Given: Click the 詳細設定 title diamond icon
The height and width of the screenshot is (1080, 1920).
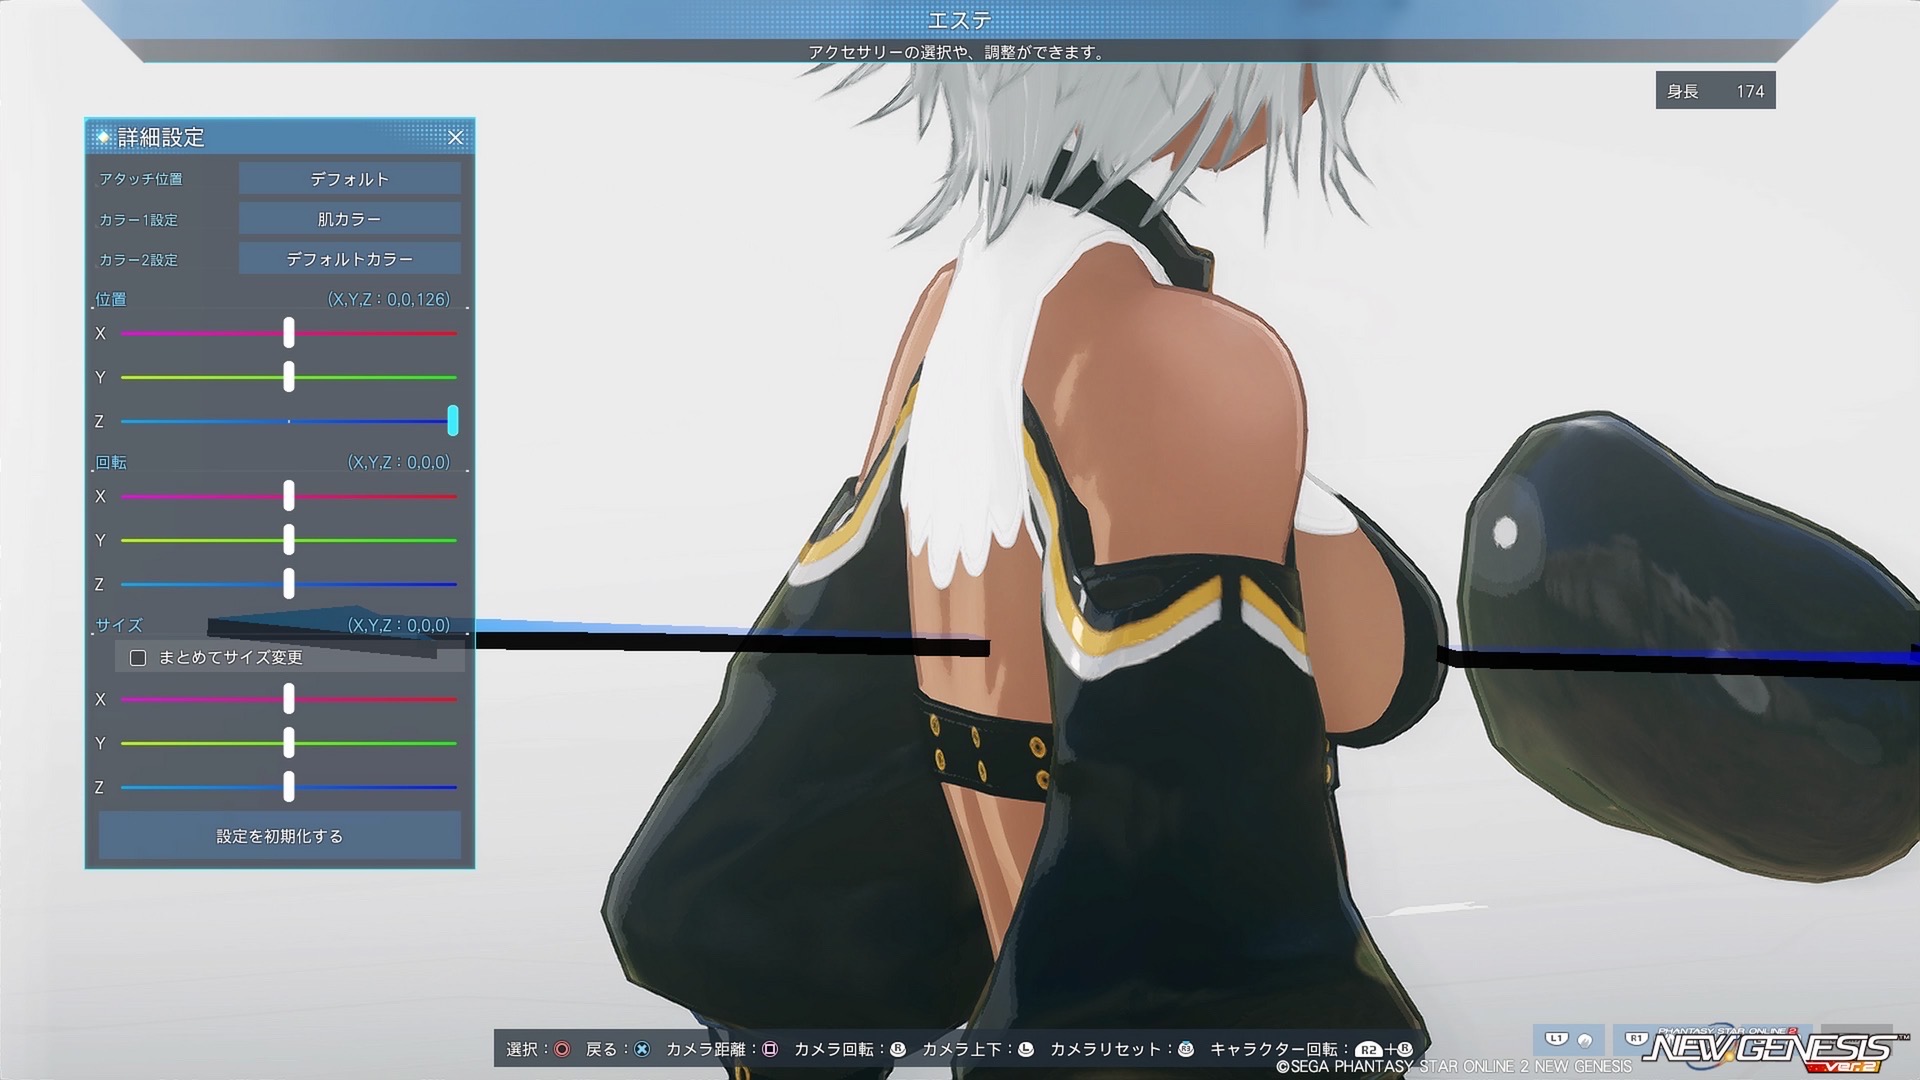Looking at the screenshot, I should pos(102,137).
